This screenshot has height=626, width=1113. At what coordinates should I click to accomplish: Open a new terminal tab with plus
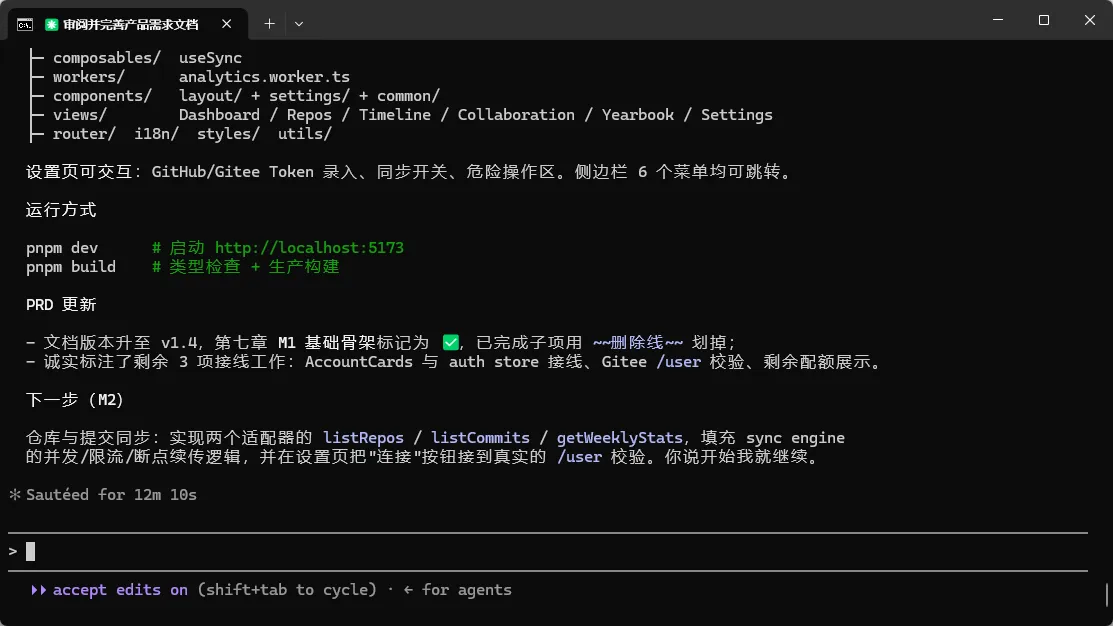(x=270, y=23)
